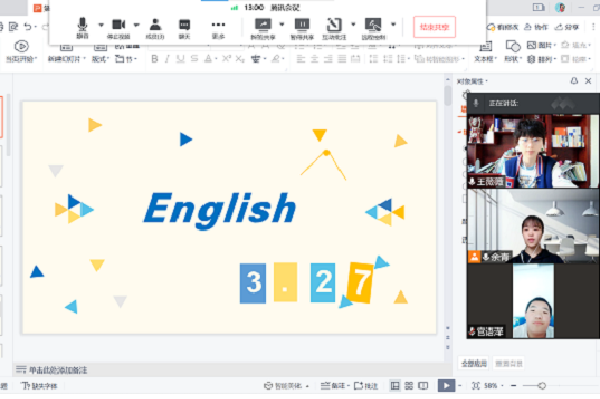Select the first participant's video tile

pyautogui.click(x=533, y=151)
